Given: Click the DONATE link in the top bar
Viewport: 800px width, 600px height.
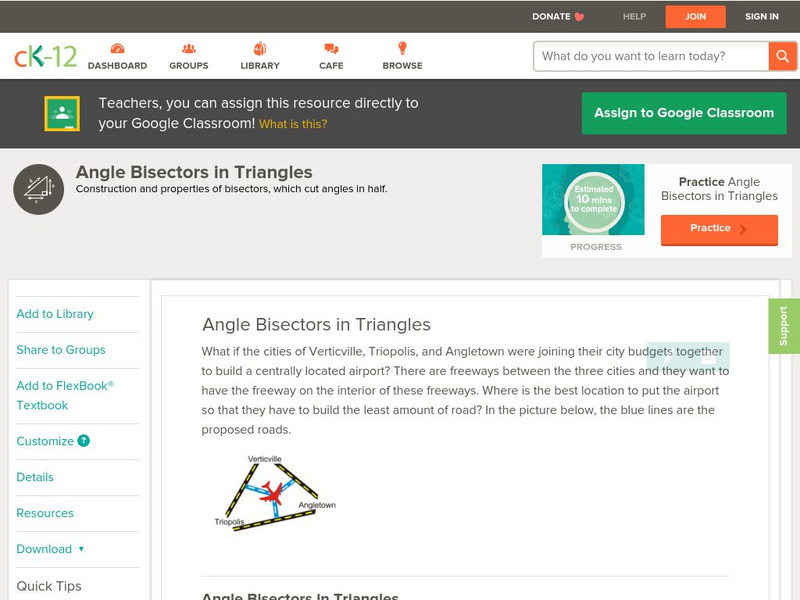Looking at the screenshot, I should click(x=552, y=17).
